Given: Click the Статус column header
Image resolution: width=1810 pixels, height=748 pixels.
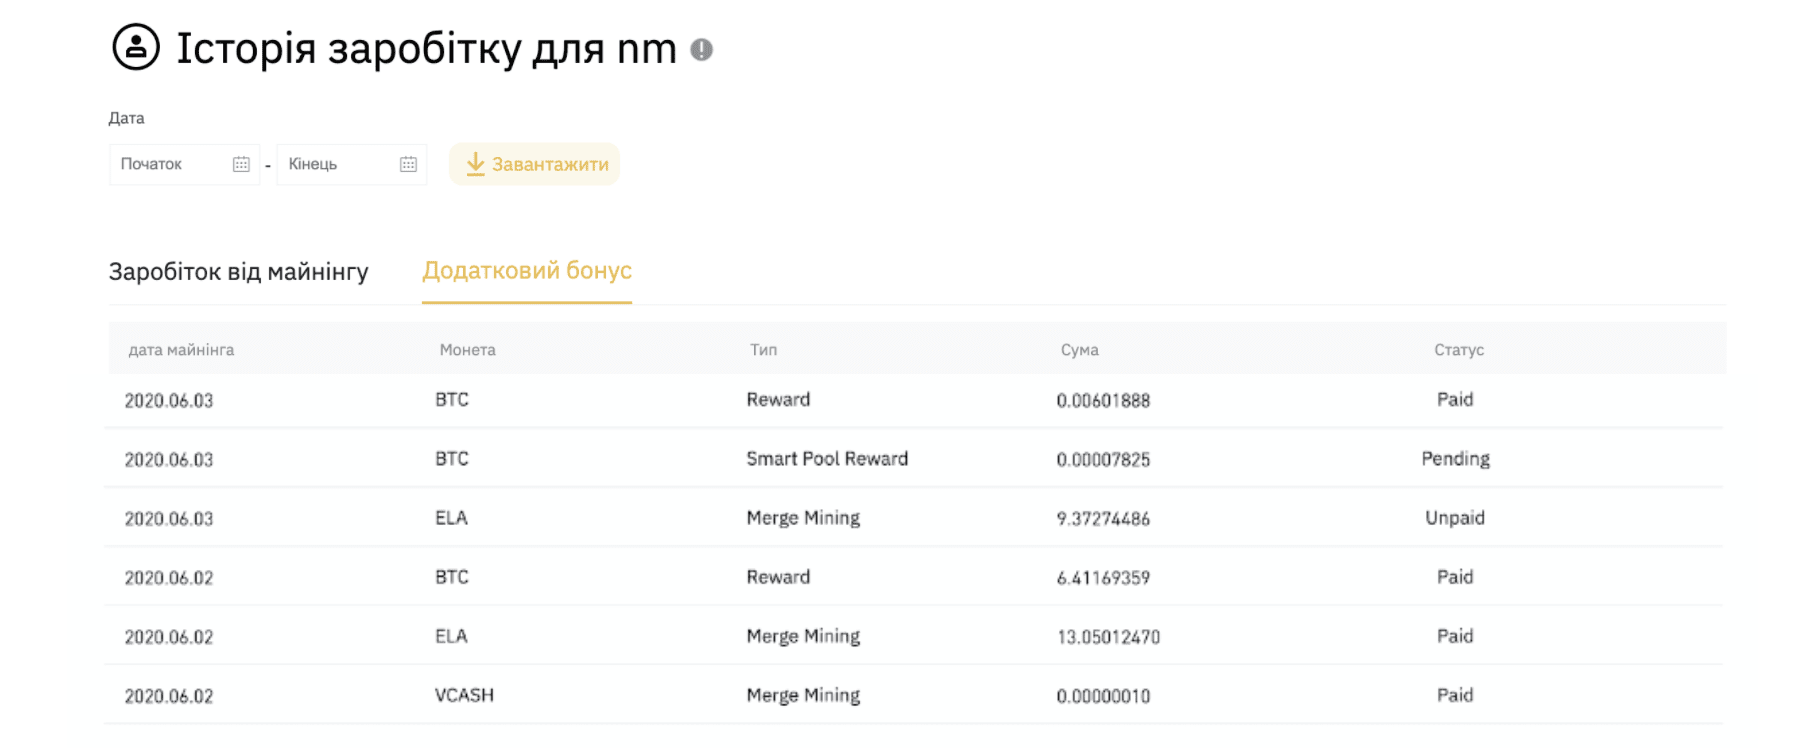Looking at the screenshot, I should [x=1458, y=350].
